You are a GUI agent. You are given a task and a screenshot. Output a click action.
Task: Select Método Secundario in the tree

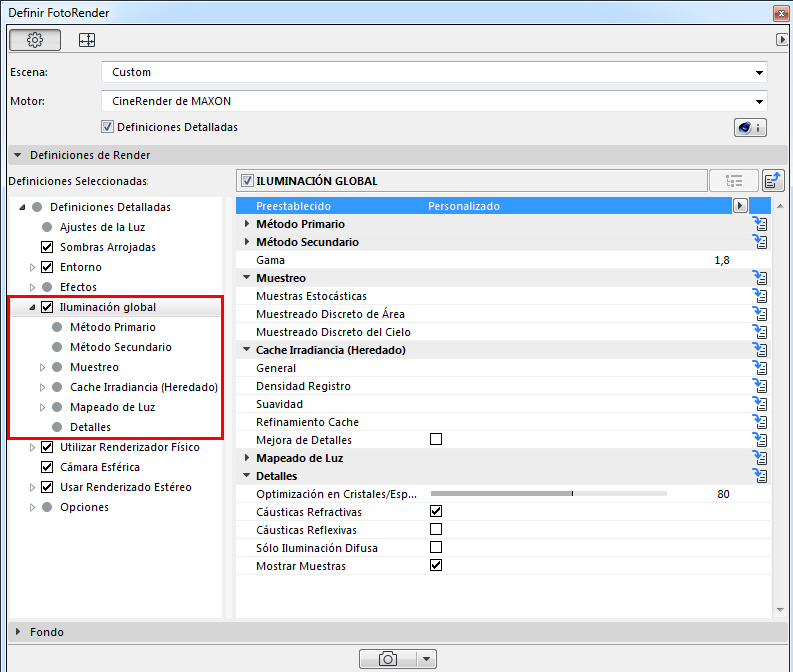(x=121, y=347)
